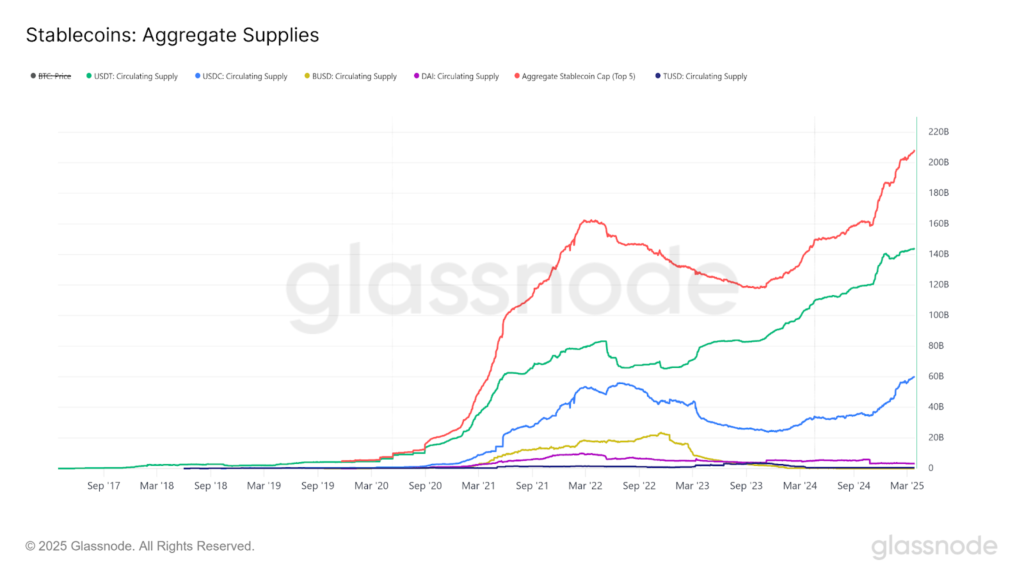1024x576 pixels.
Task: Enable the struck-through BTC: Price series
Action: 57,76
